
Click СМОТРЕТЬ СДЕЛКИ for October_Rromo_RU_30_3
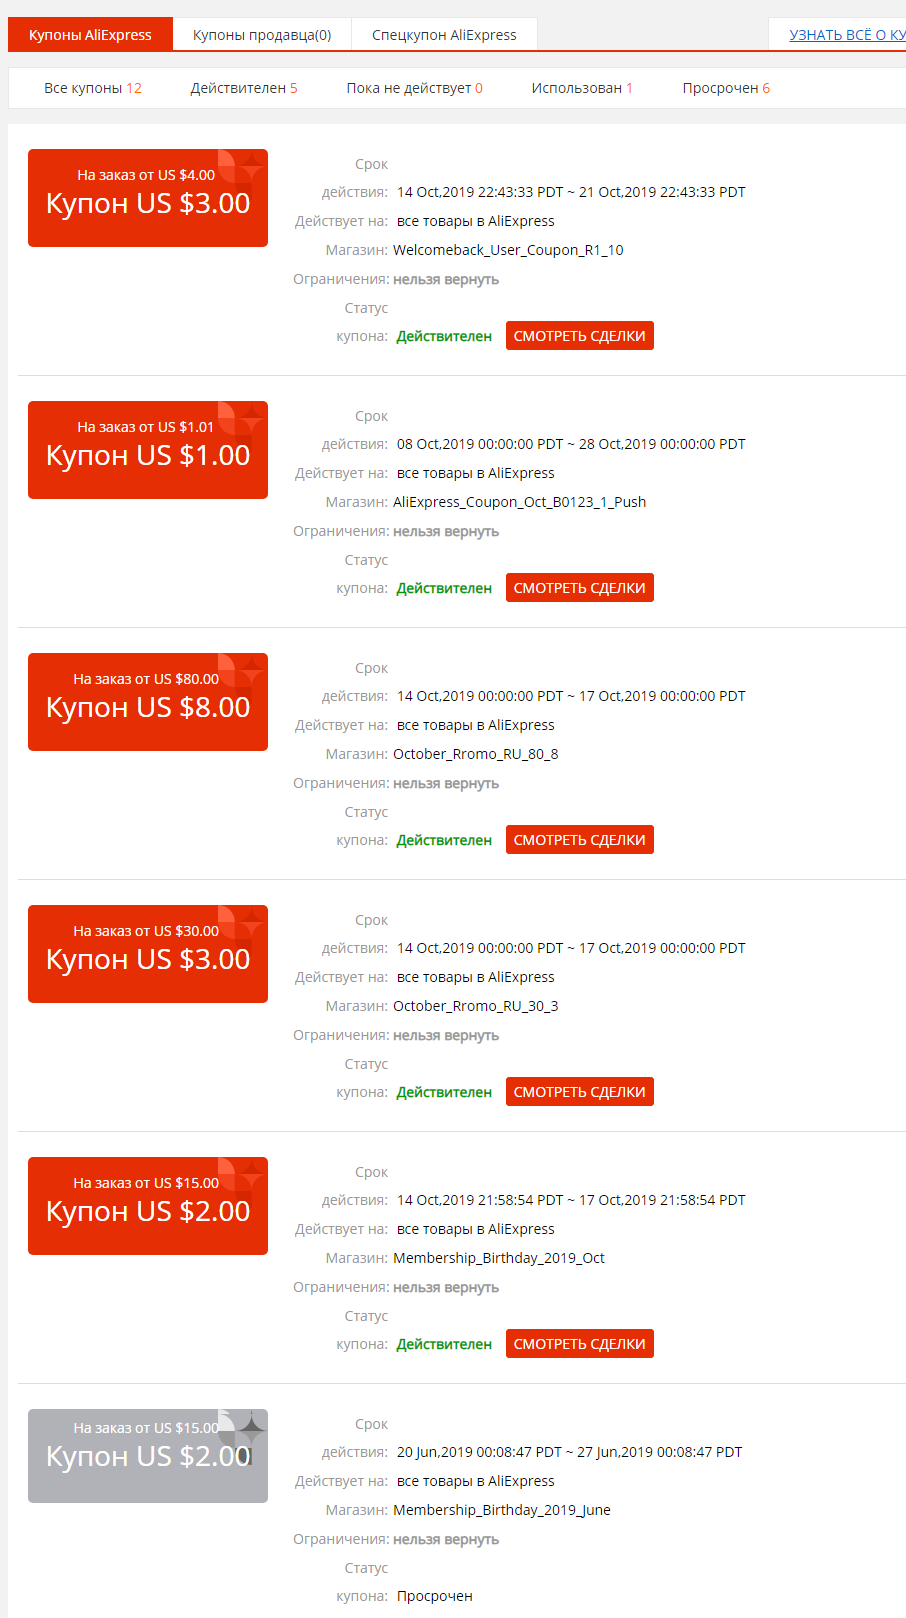(580, 1092)
